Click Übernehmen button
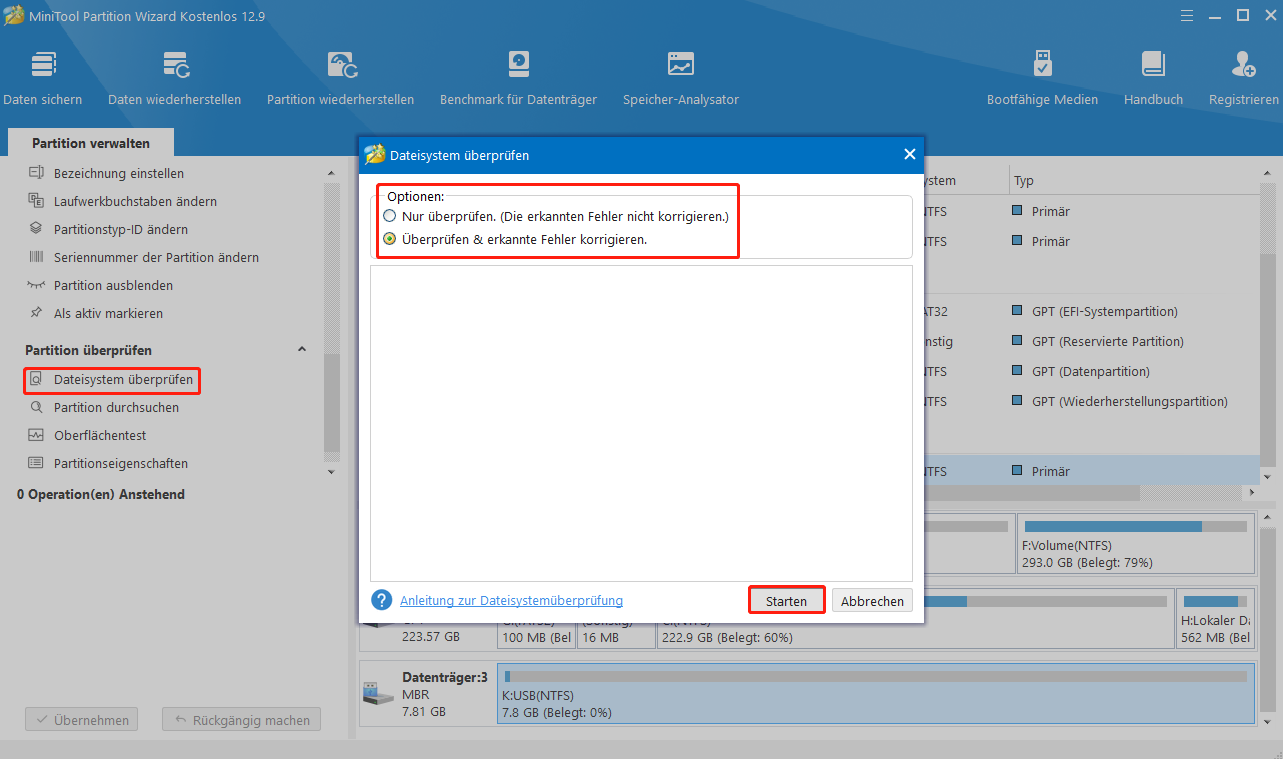 click(x=81, y=719)
